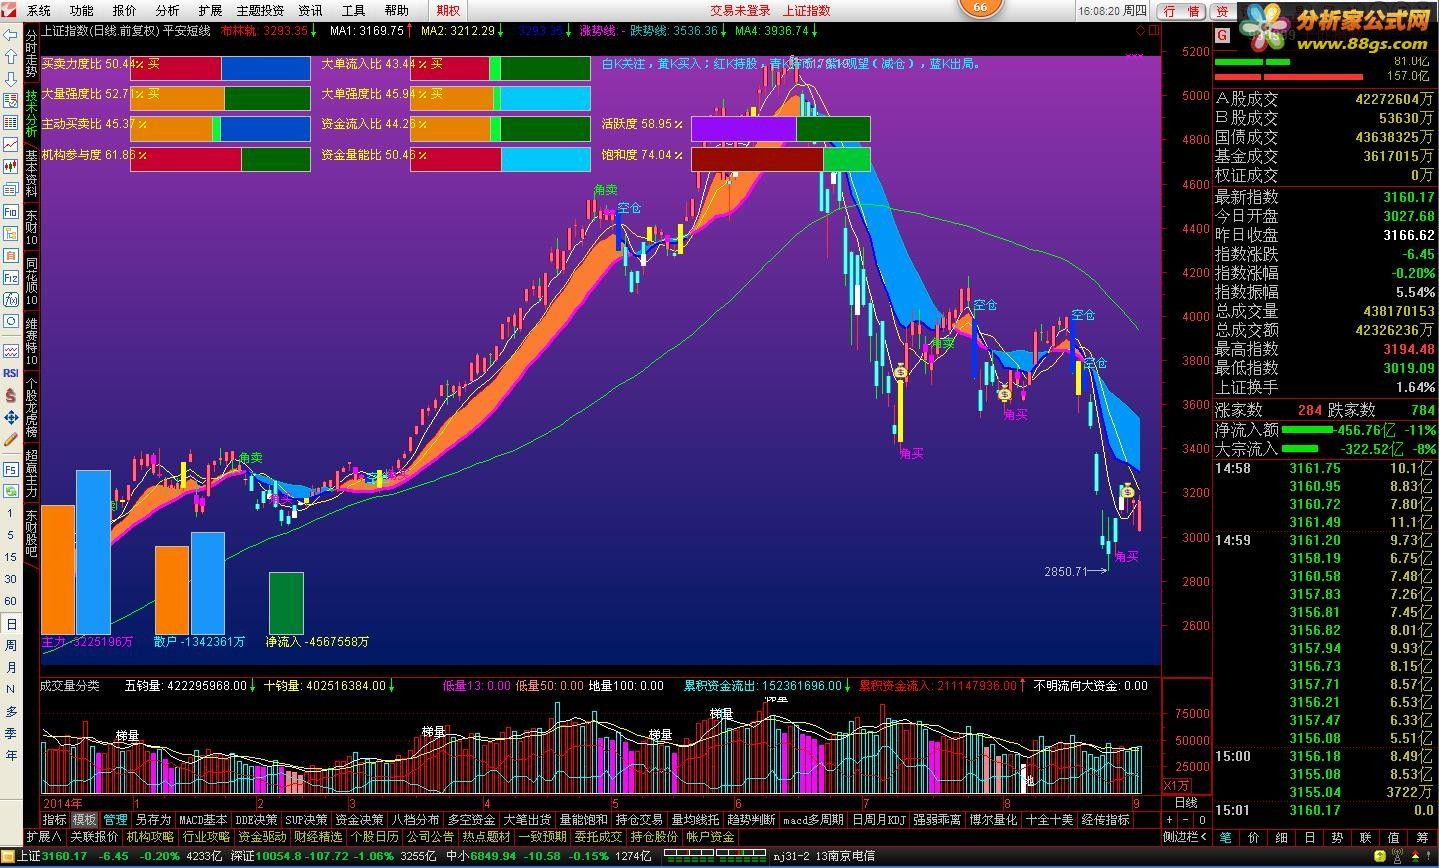
Task: Open the 功能 menu
Action: pyautogui.click(x=82, y=10)
